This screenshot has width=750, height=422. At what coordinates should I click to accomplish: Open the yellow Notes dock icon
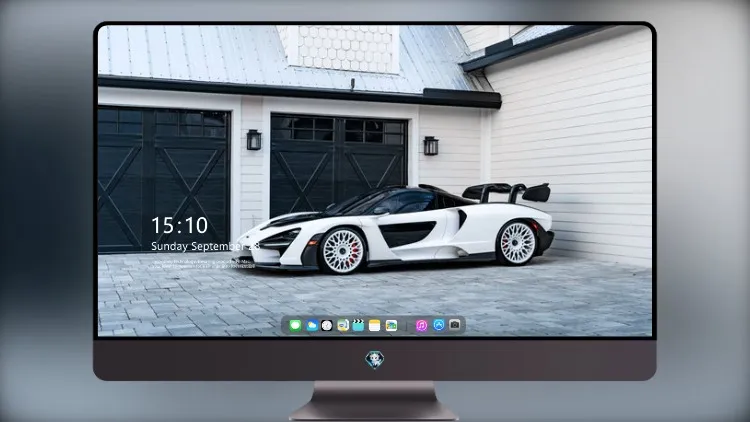pos(375,325)
